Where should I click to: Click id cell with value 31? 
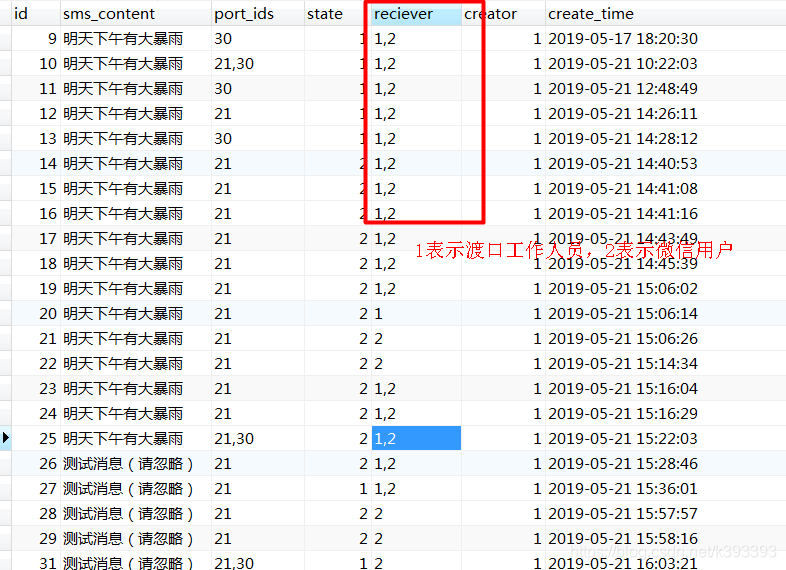tap(36, 562)
